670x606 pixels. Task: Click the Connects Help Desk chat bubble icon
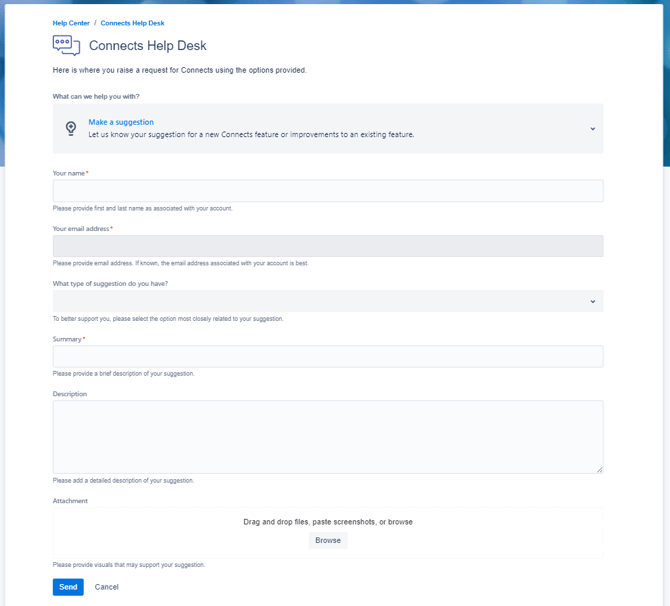(66, 46)
